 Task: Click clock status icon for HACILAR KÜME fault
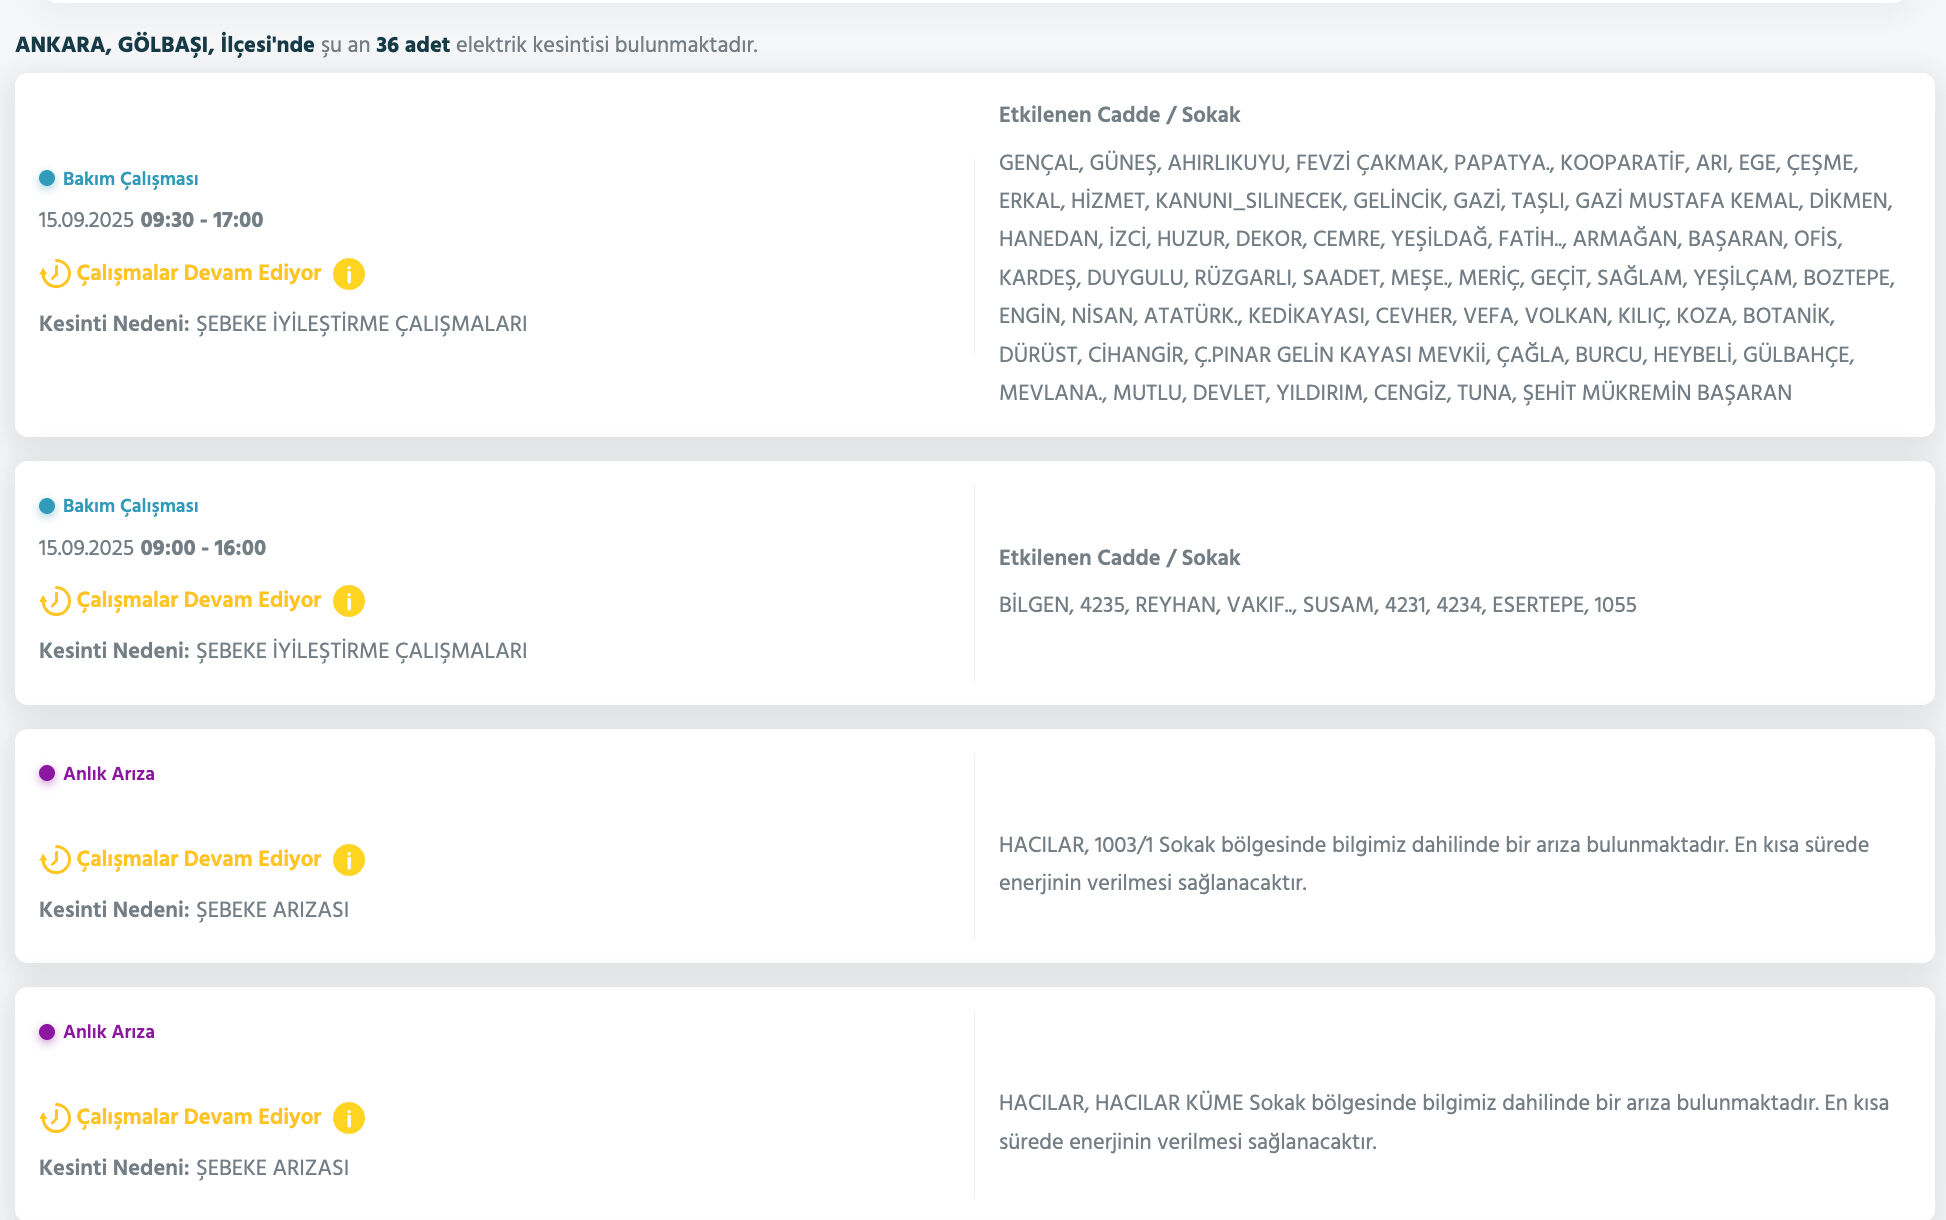point(55,1118)
